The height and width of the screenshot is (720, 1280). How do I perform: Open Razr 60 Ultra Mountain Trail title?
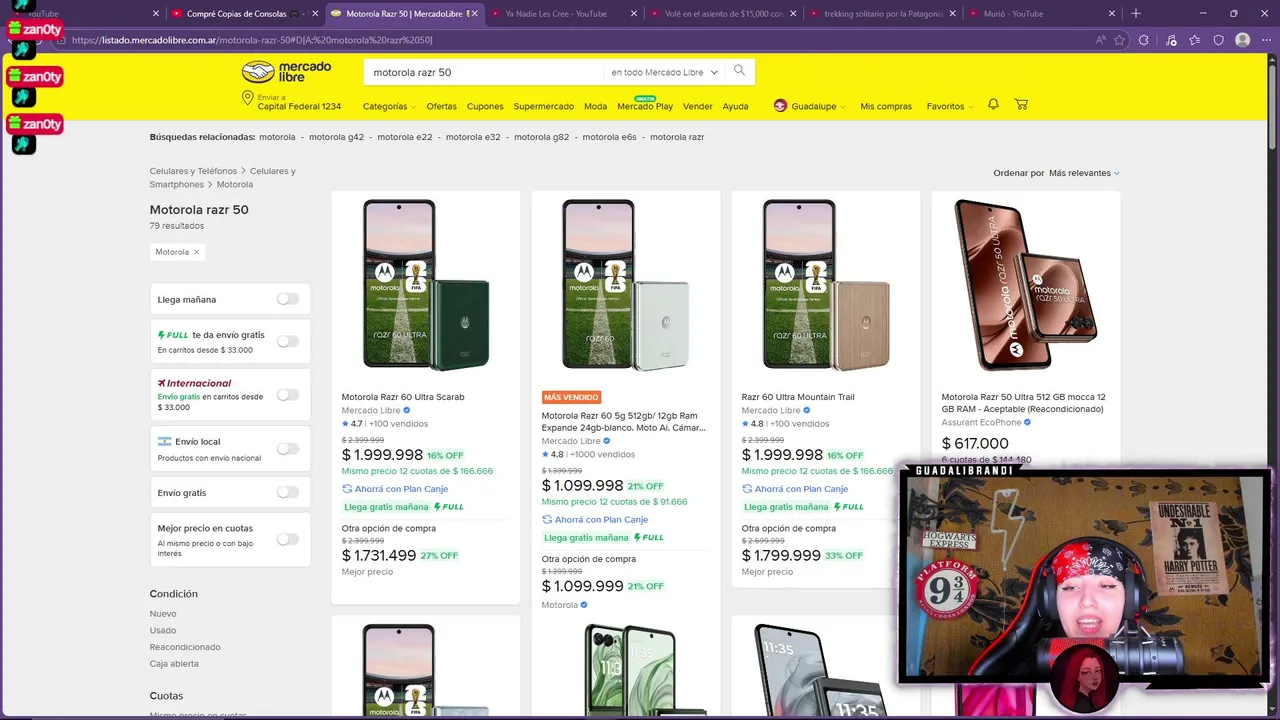pos(798,397)
